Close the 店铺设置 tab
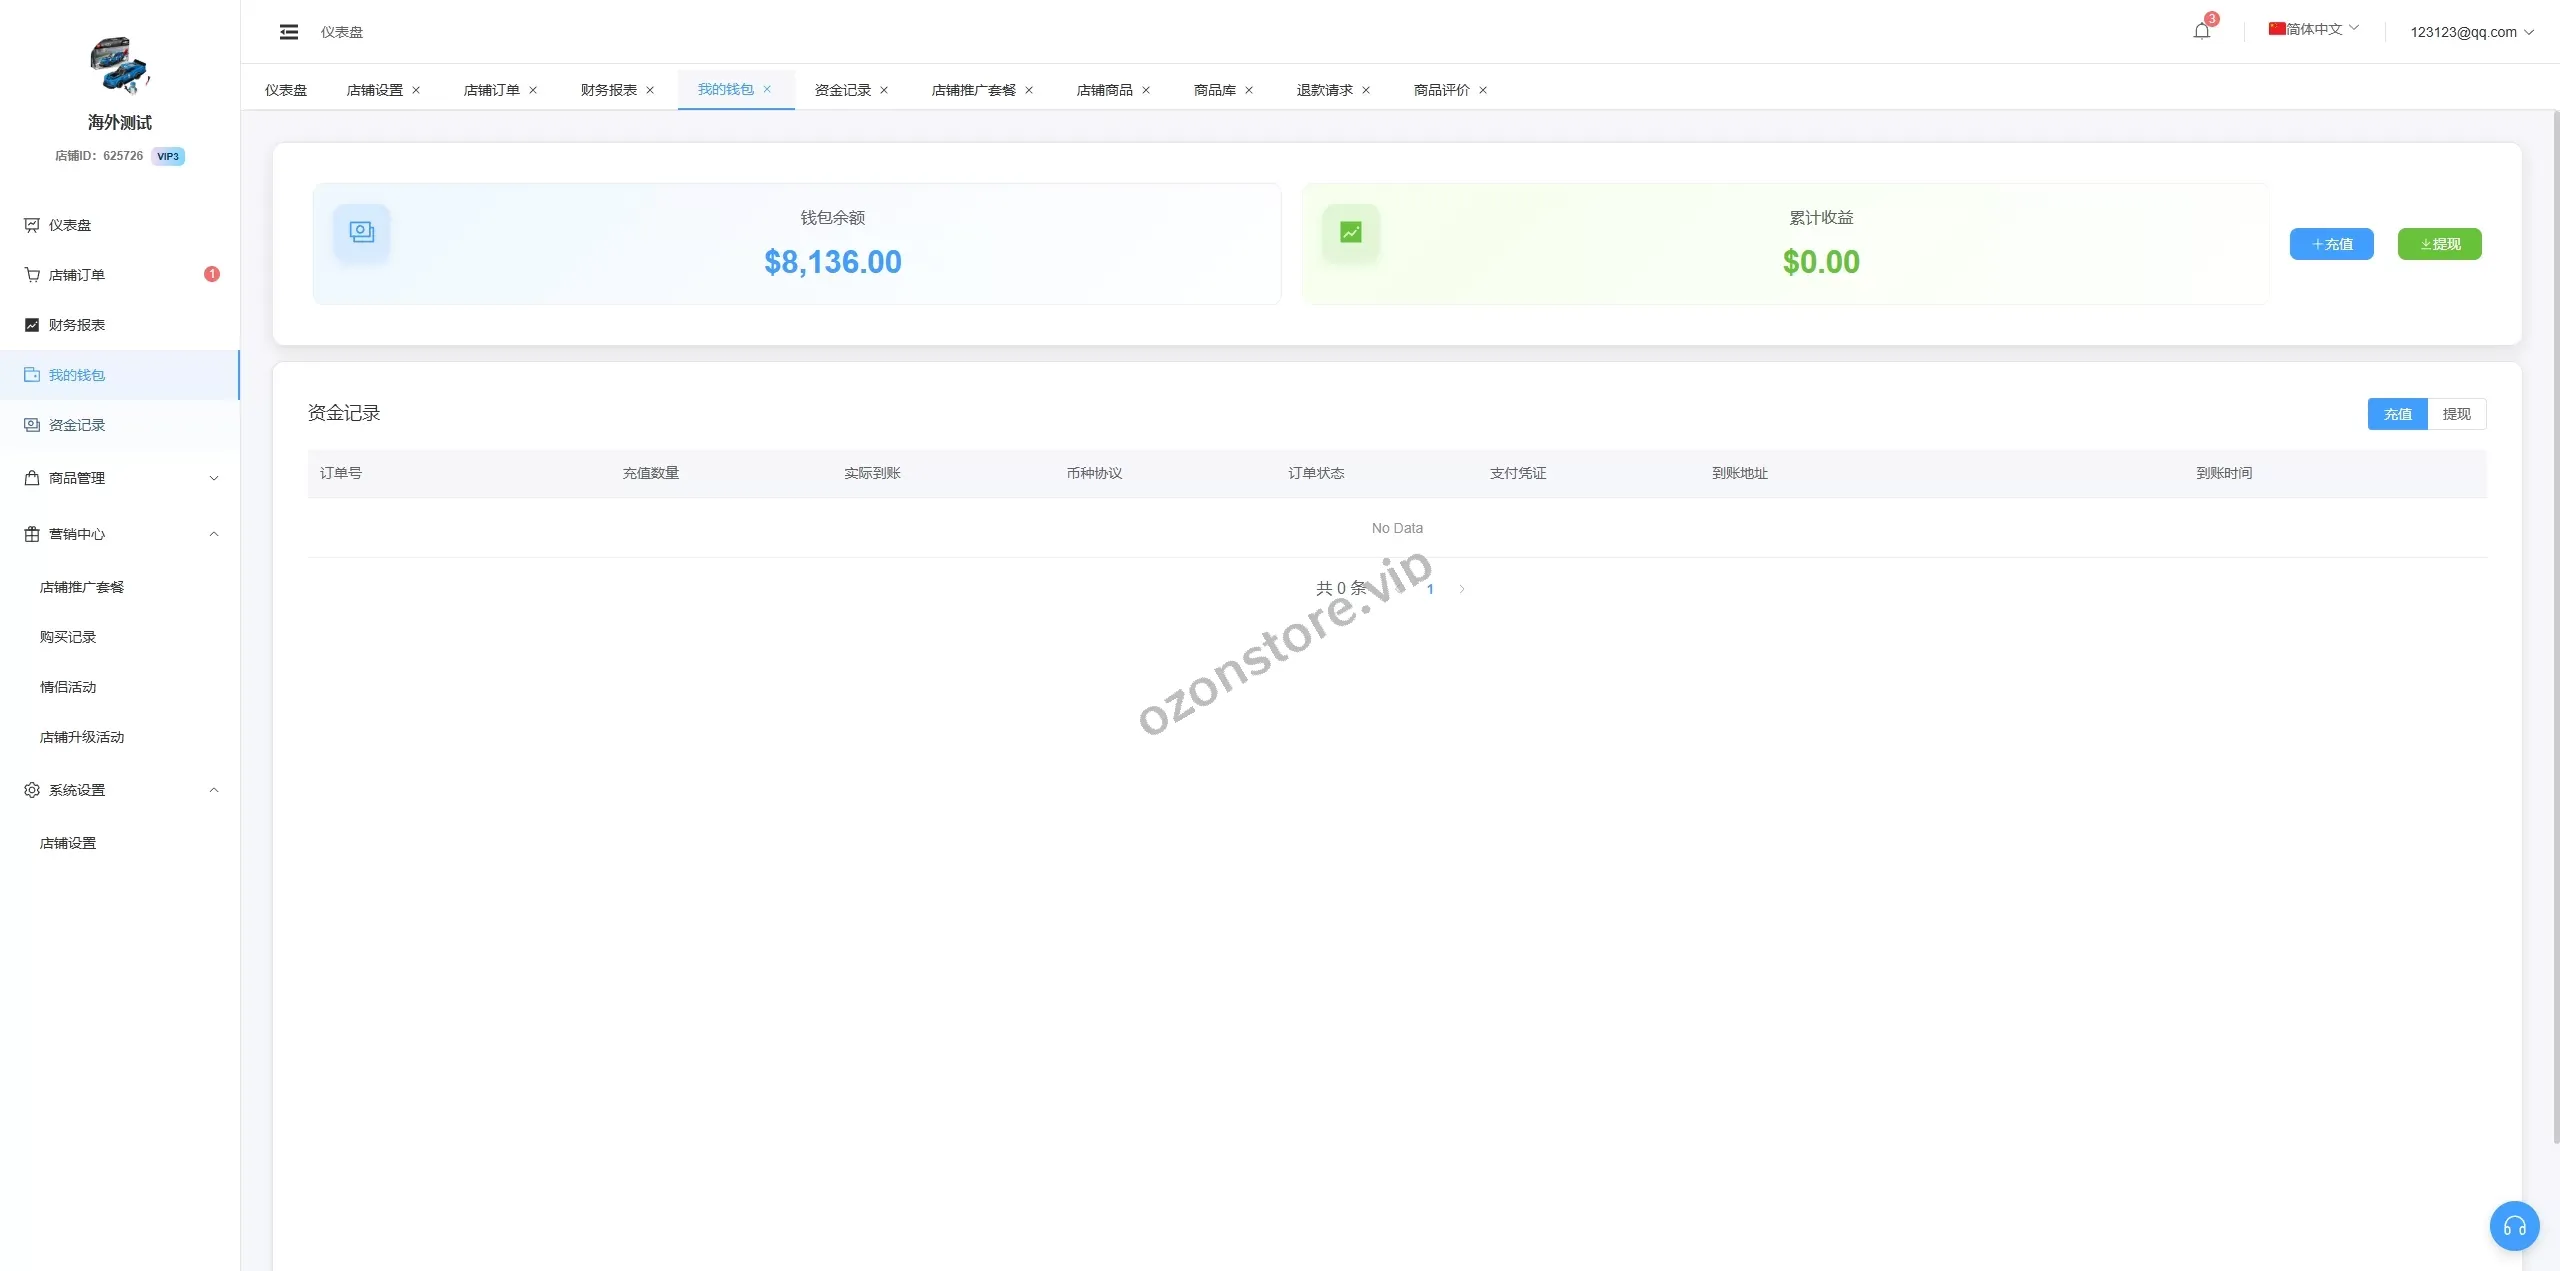Screen dimensions: 2560x1271 [x=416, y=90]
